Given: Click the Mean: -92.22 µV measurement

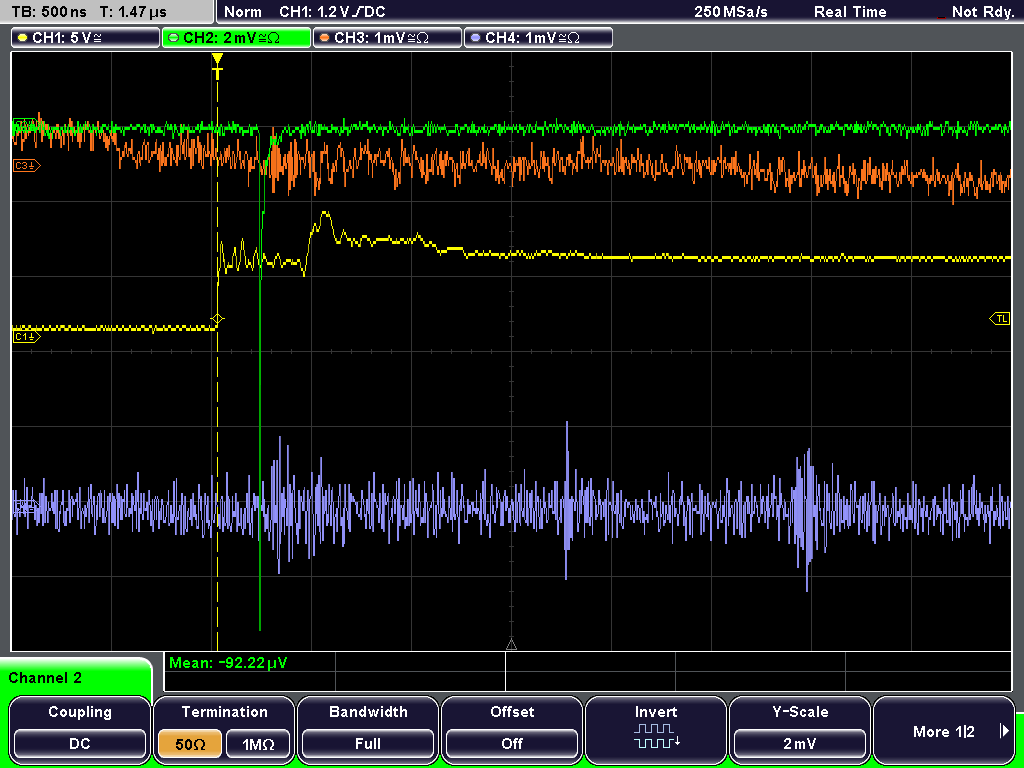Looking at the screenshot, I should (x=228, y=663).
